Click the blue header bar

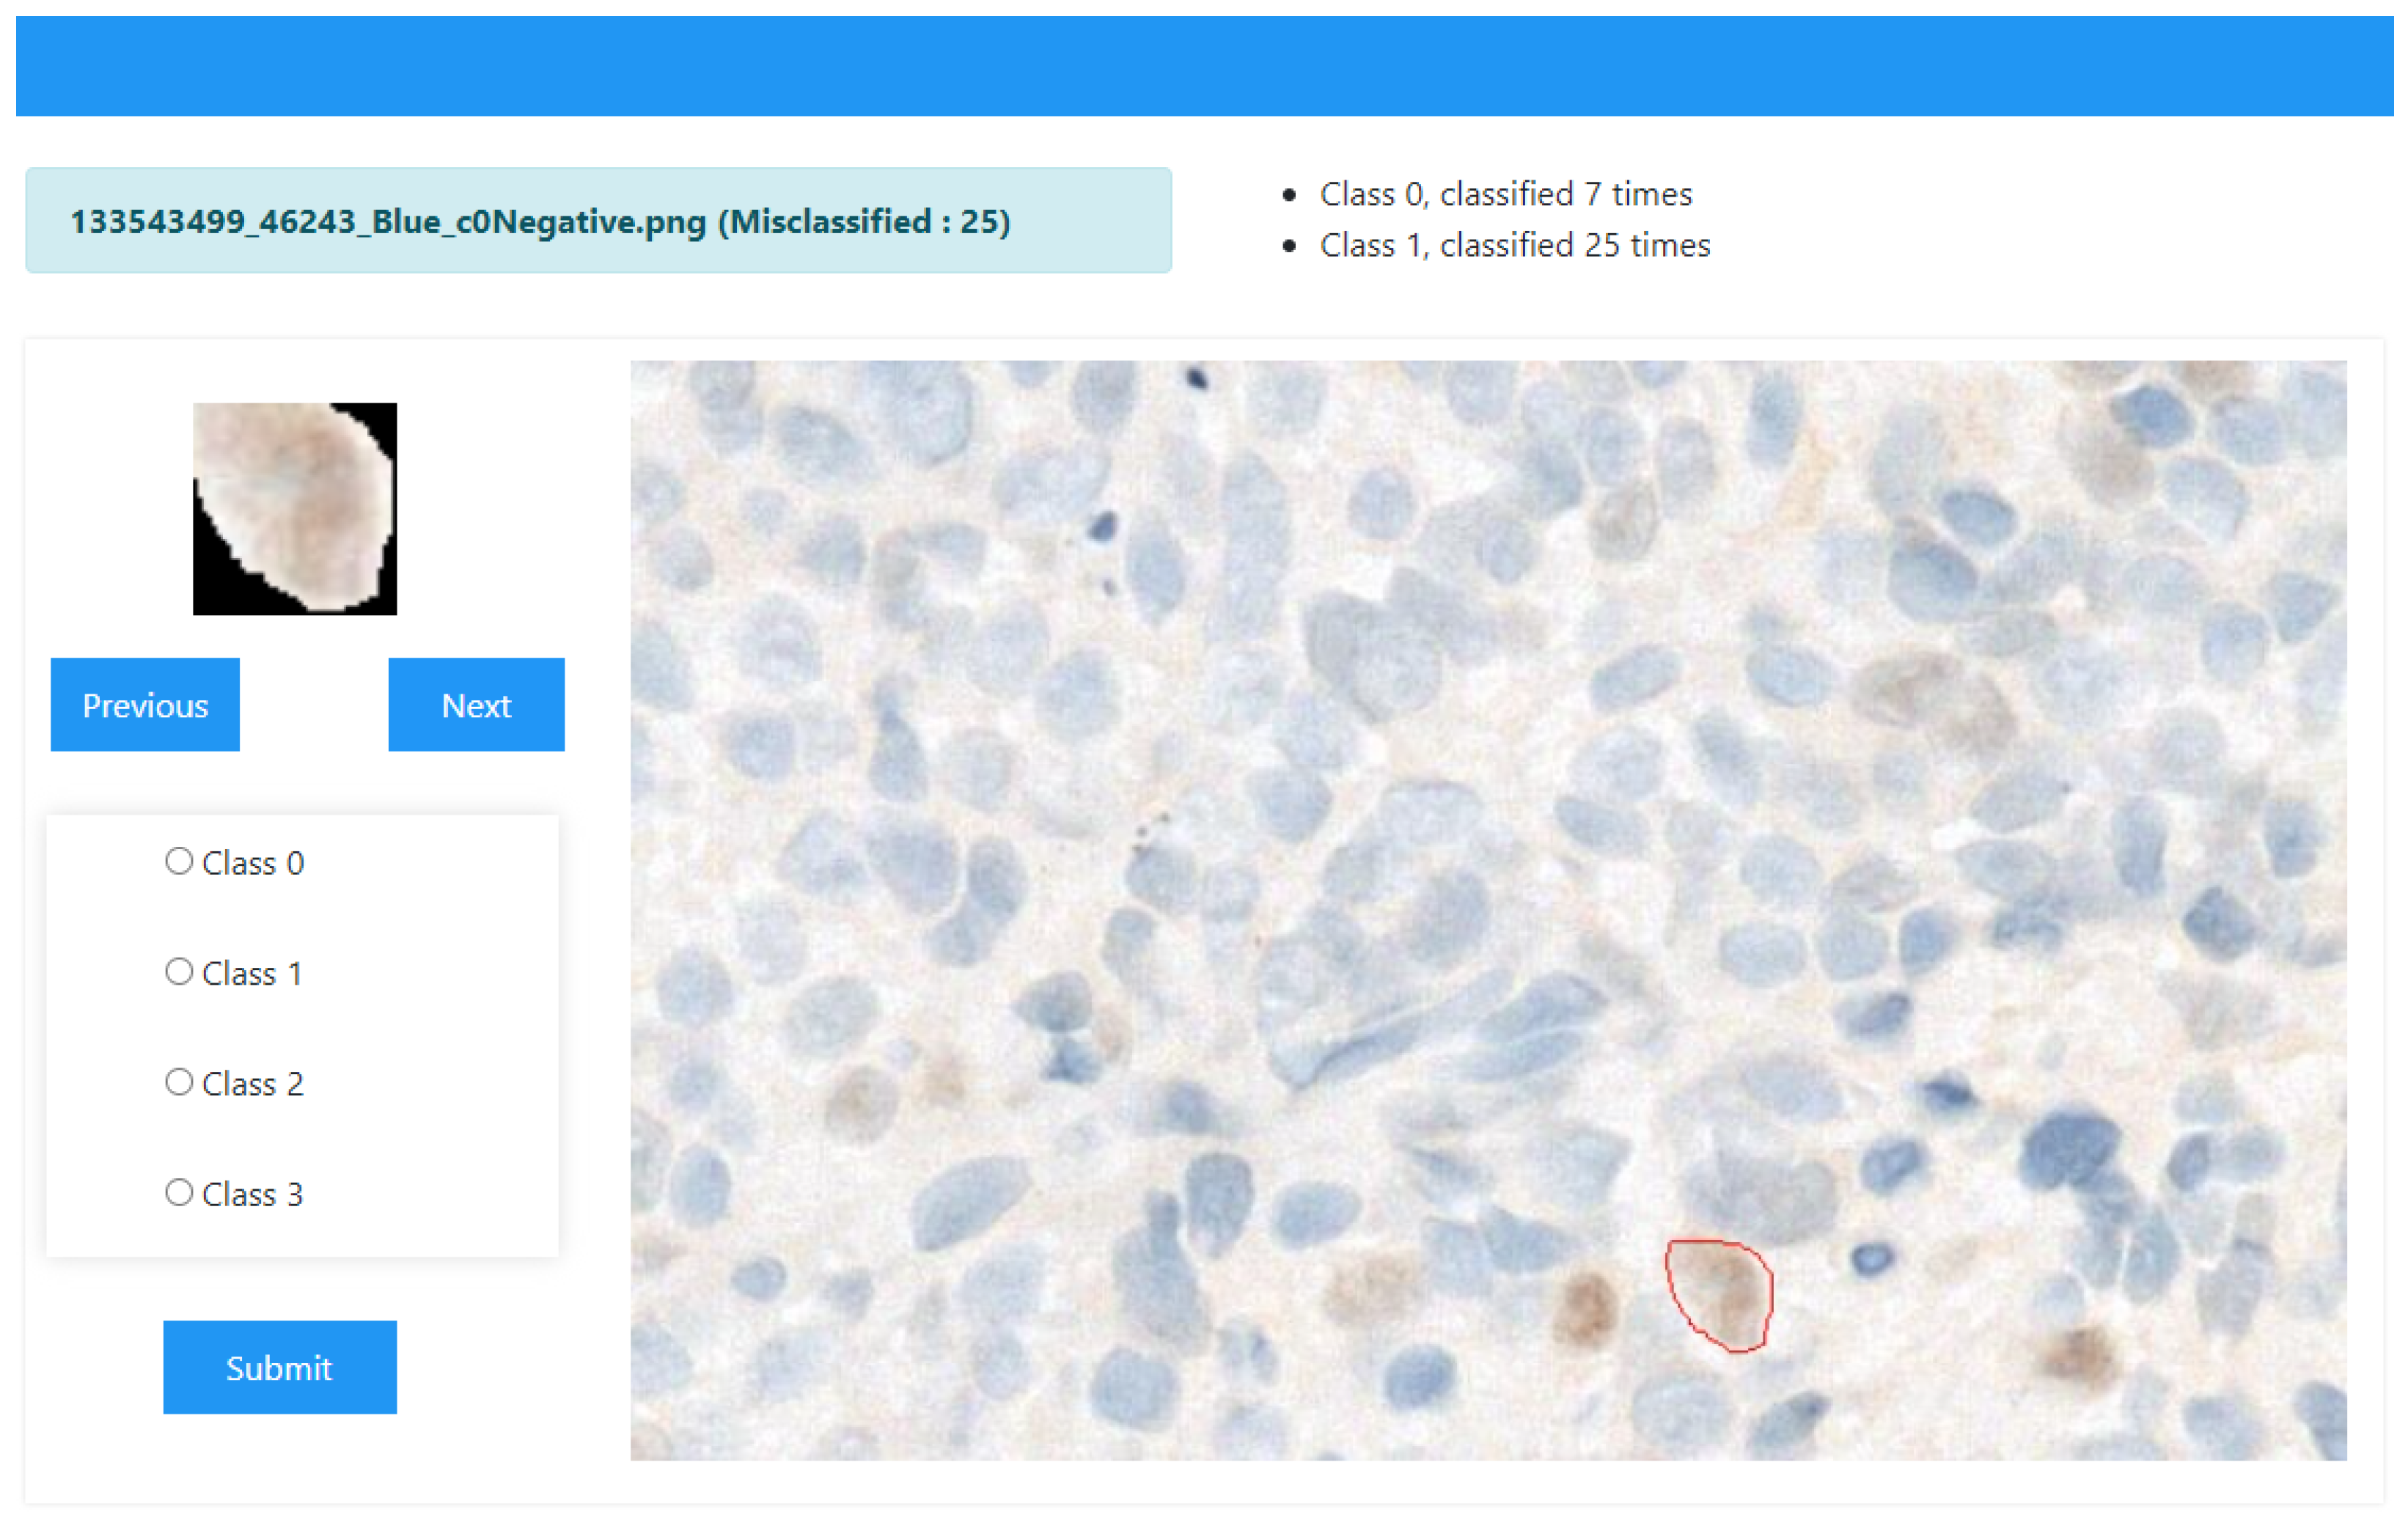(x=1204, y=66)
